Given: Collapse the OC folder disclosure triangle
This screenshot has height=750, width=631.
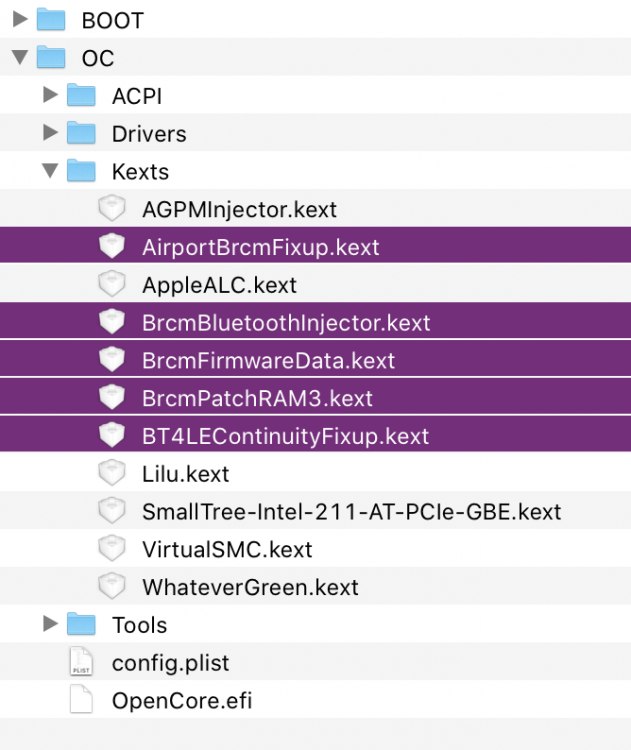Looking at the screenshot, I should coord(20,57).
